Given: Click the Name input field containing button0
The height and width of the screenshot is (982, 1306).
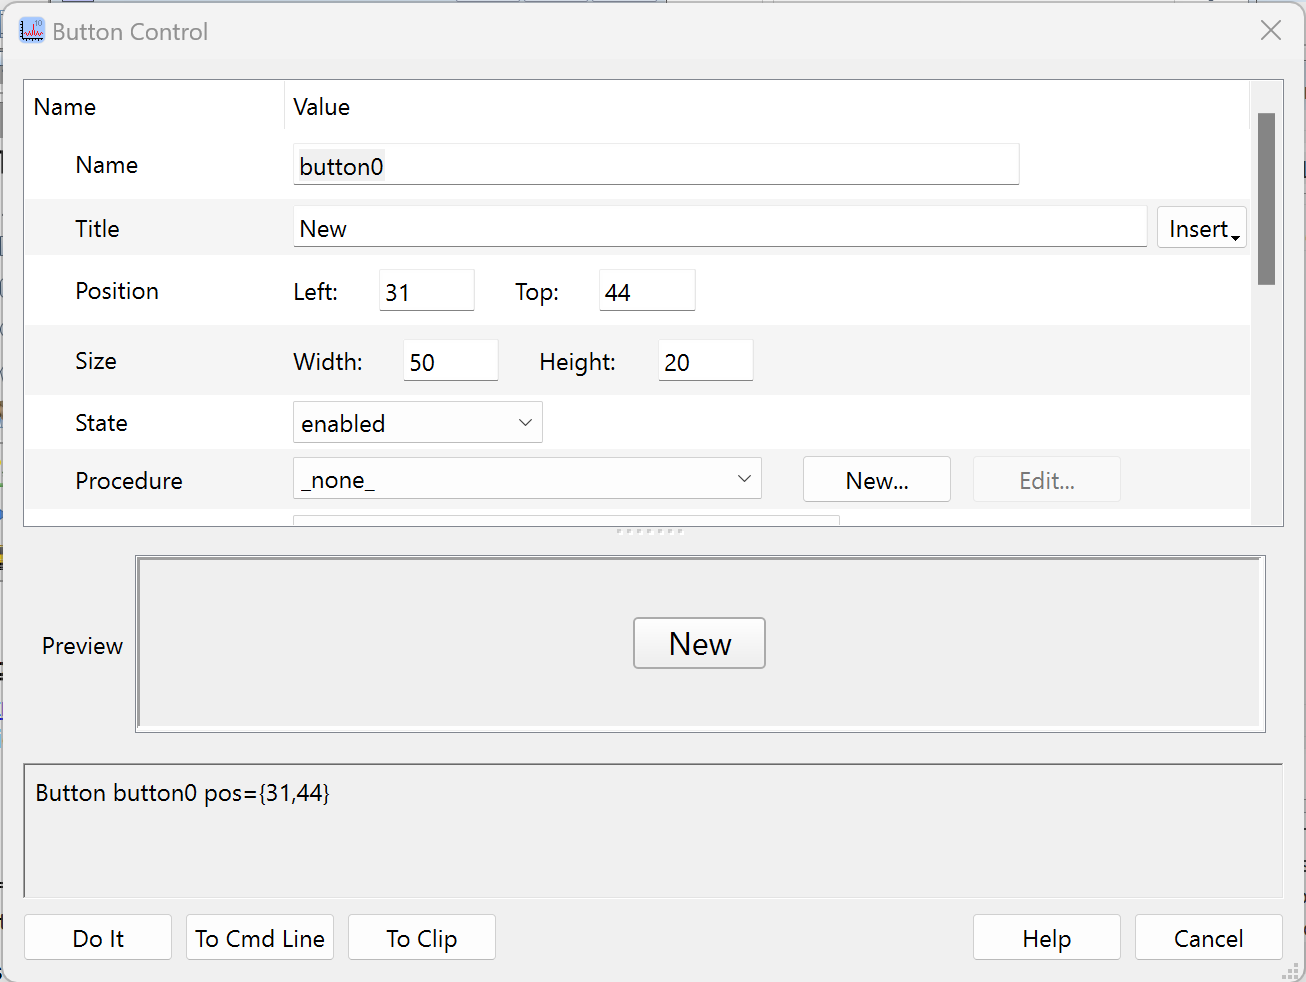Looking at the screenshot, I should [x=655, y=165].
